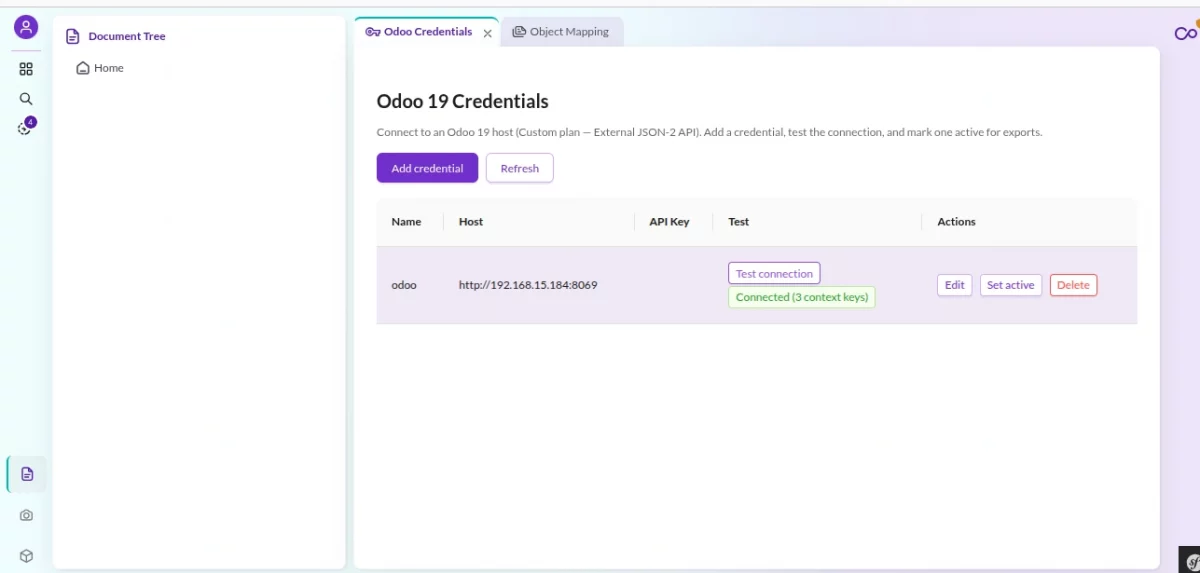Image resolution: width=1200 pixels, height=573 pixels.
Task: Switch to the Odoo Credentials tab
Action: 428,32
